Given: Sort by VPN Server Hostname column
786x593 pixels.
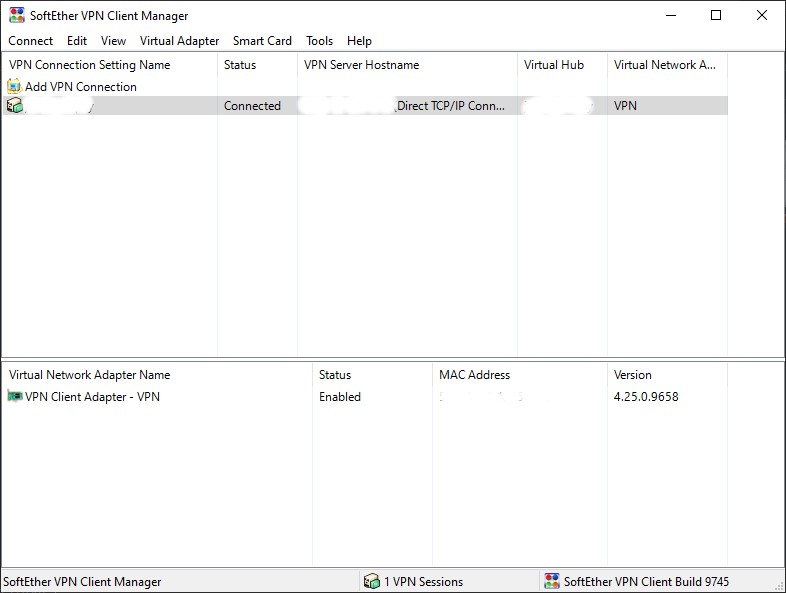Looking at the screenshot, I should click(408, 65).
